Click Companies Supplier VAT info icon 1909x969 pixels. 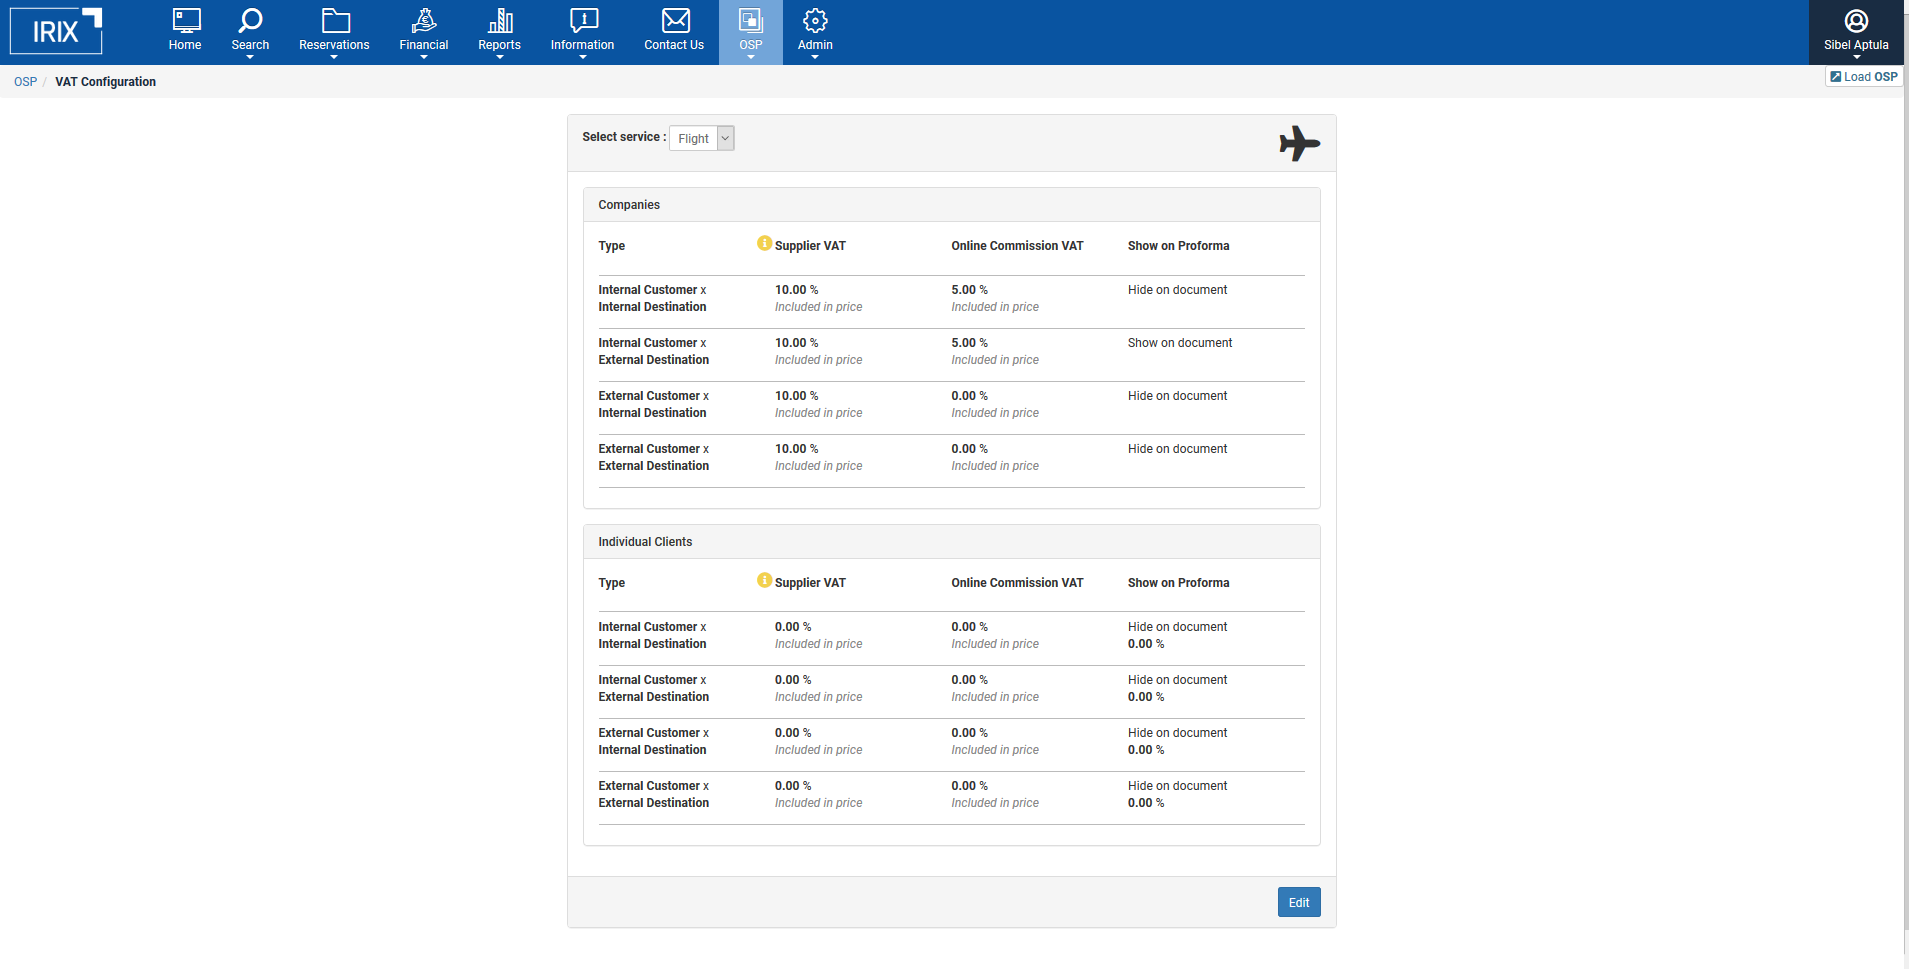tap(764, 243)
